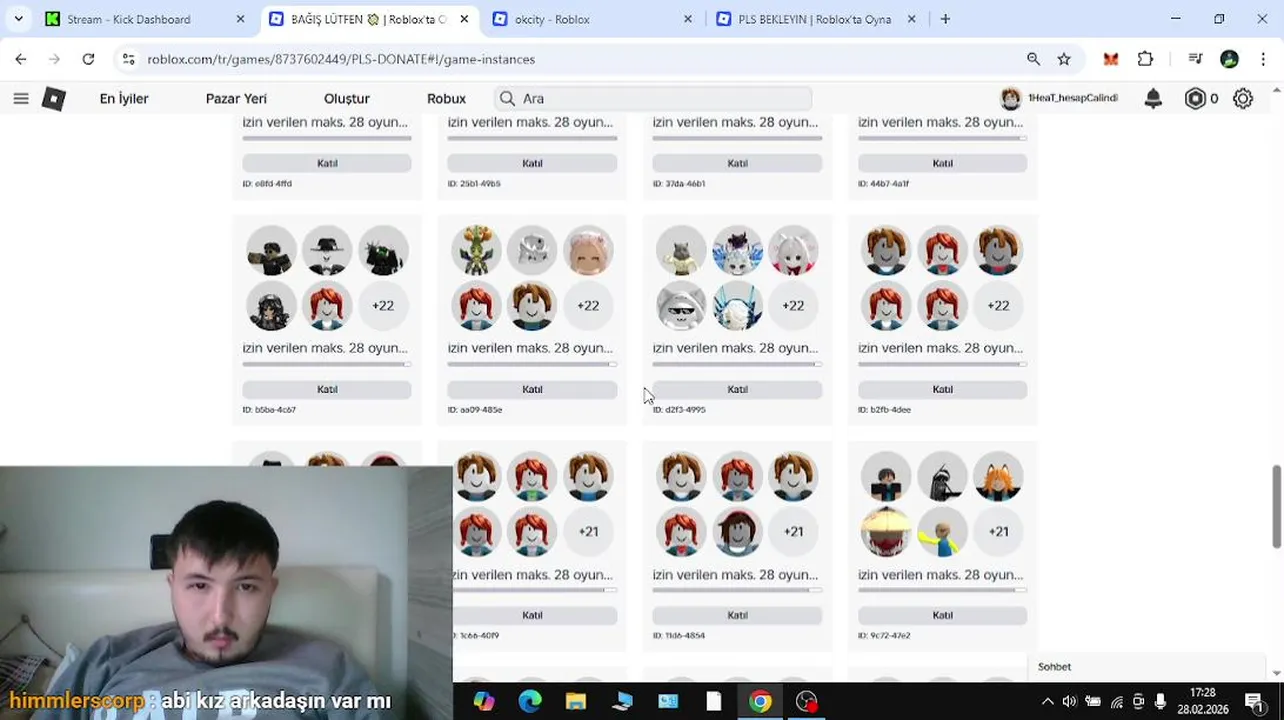Open the volume speaker tray icon
The width and height of the screenshot is (1284, 720).
tap(1070, 702)
